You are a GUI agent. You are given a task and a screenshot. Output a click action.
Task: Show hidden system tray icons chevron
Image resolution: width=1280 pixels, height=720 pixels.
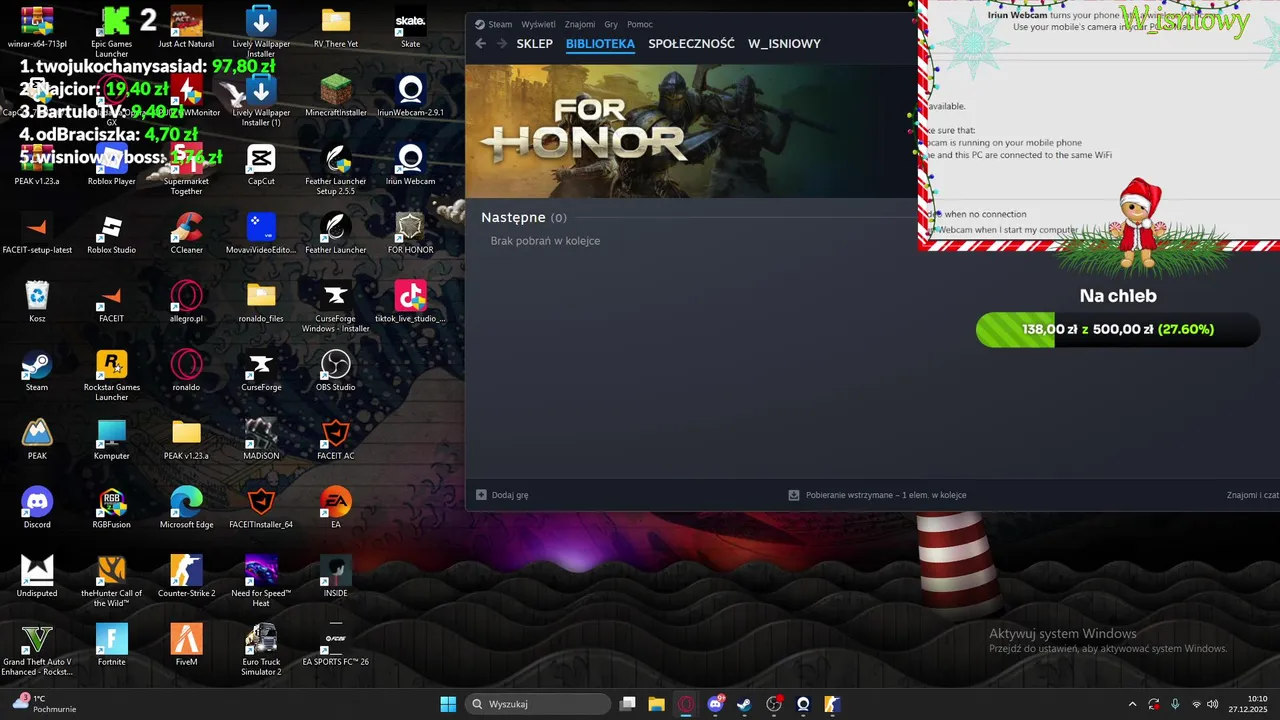pyautogui.click(x=1132, y=704)
